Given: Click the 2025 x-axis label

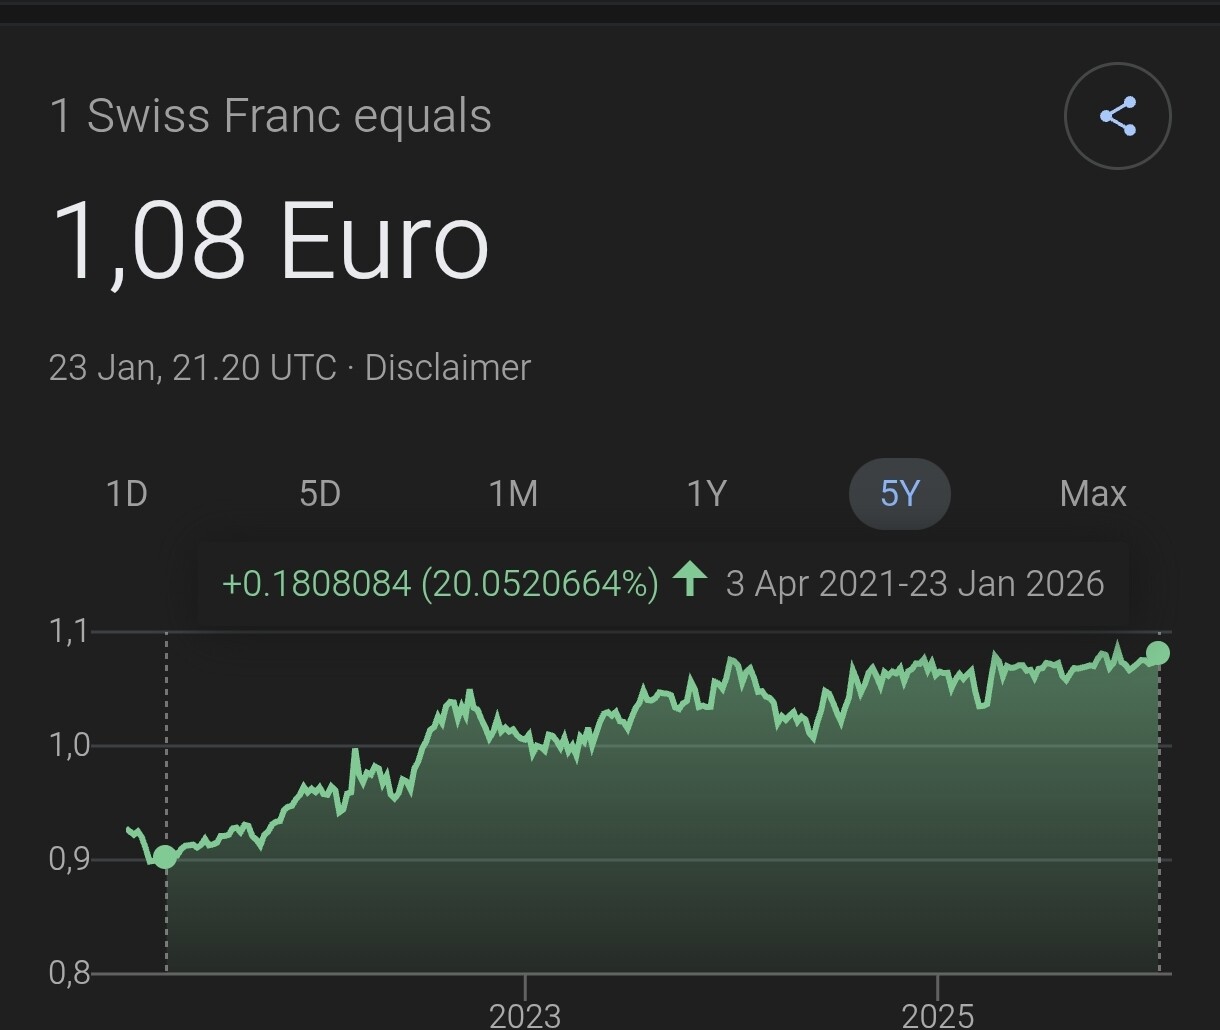Looking at the screenshot, I should point(937,1015).
